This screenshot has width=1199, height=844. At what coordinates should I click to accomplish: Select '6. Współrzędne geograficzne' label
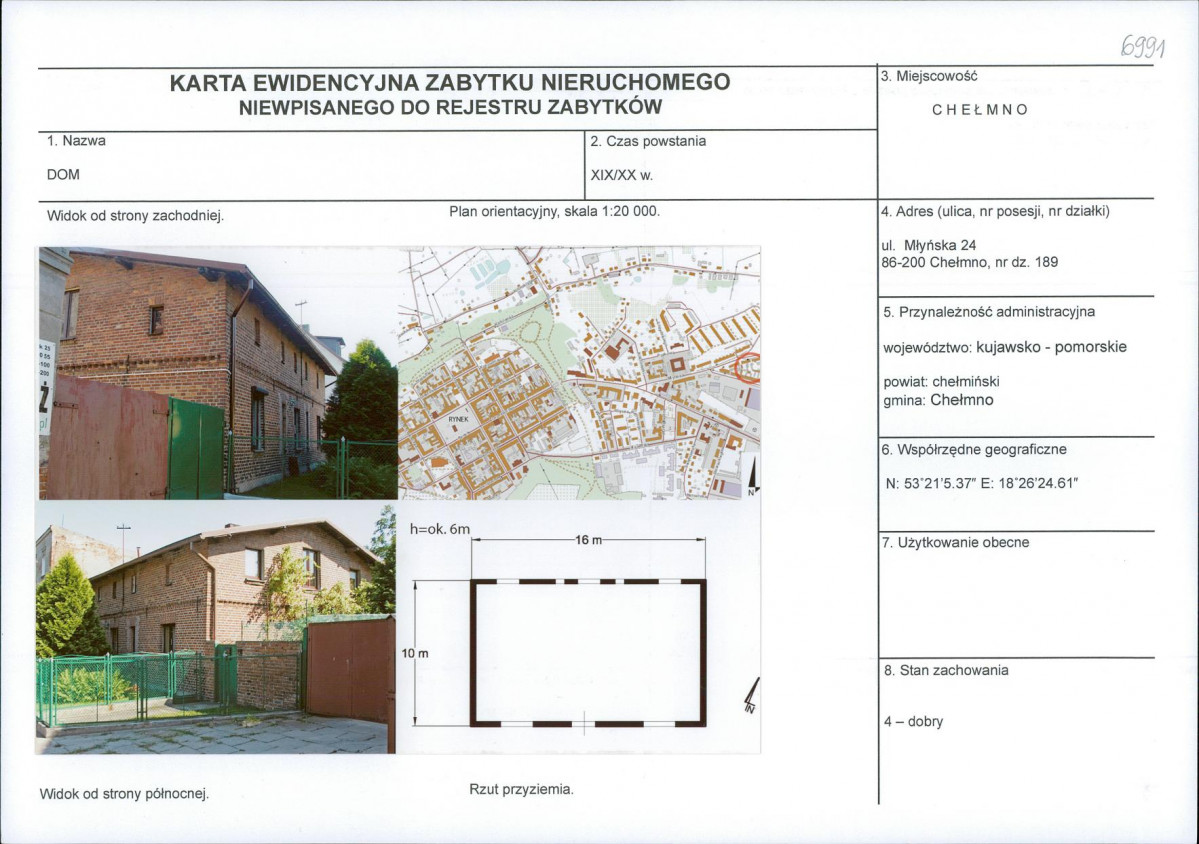coord(973,450)
